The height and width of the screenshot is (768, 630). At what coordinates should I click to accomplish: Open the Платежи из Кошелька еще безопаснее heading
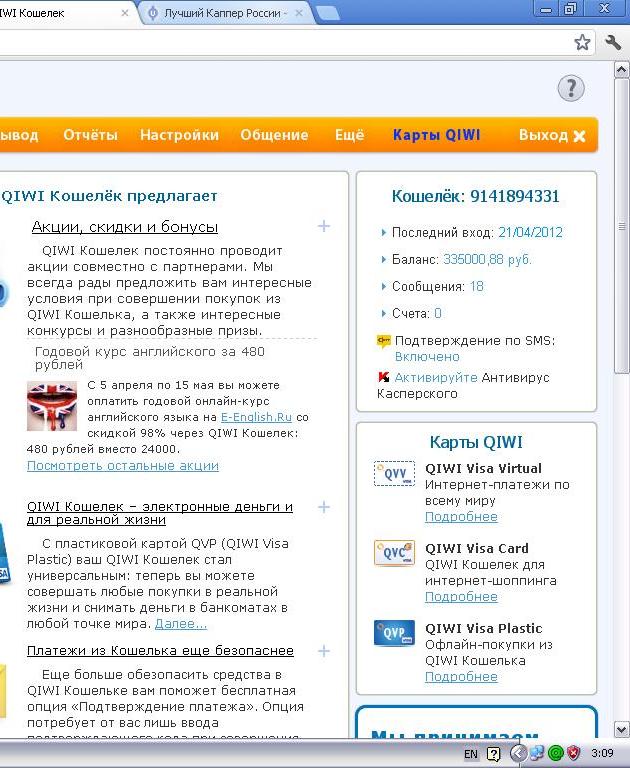click(160, 651)
